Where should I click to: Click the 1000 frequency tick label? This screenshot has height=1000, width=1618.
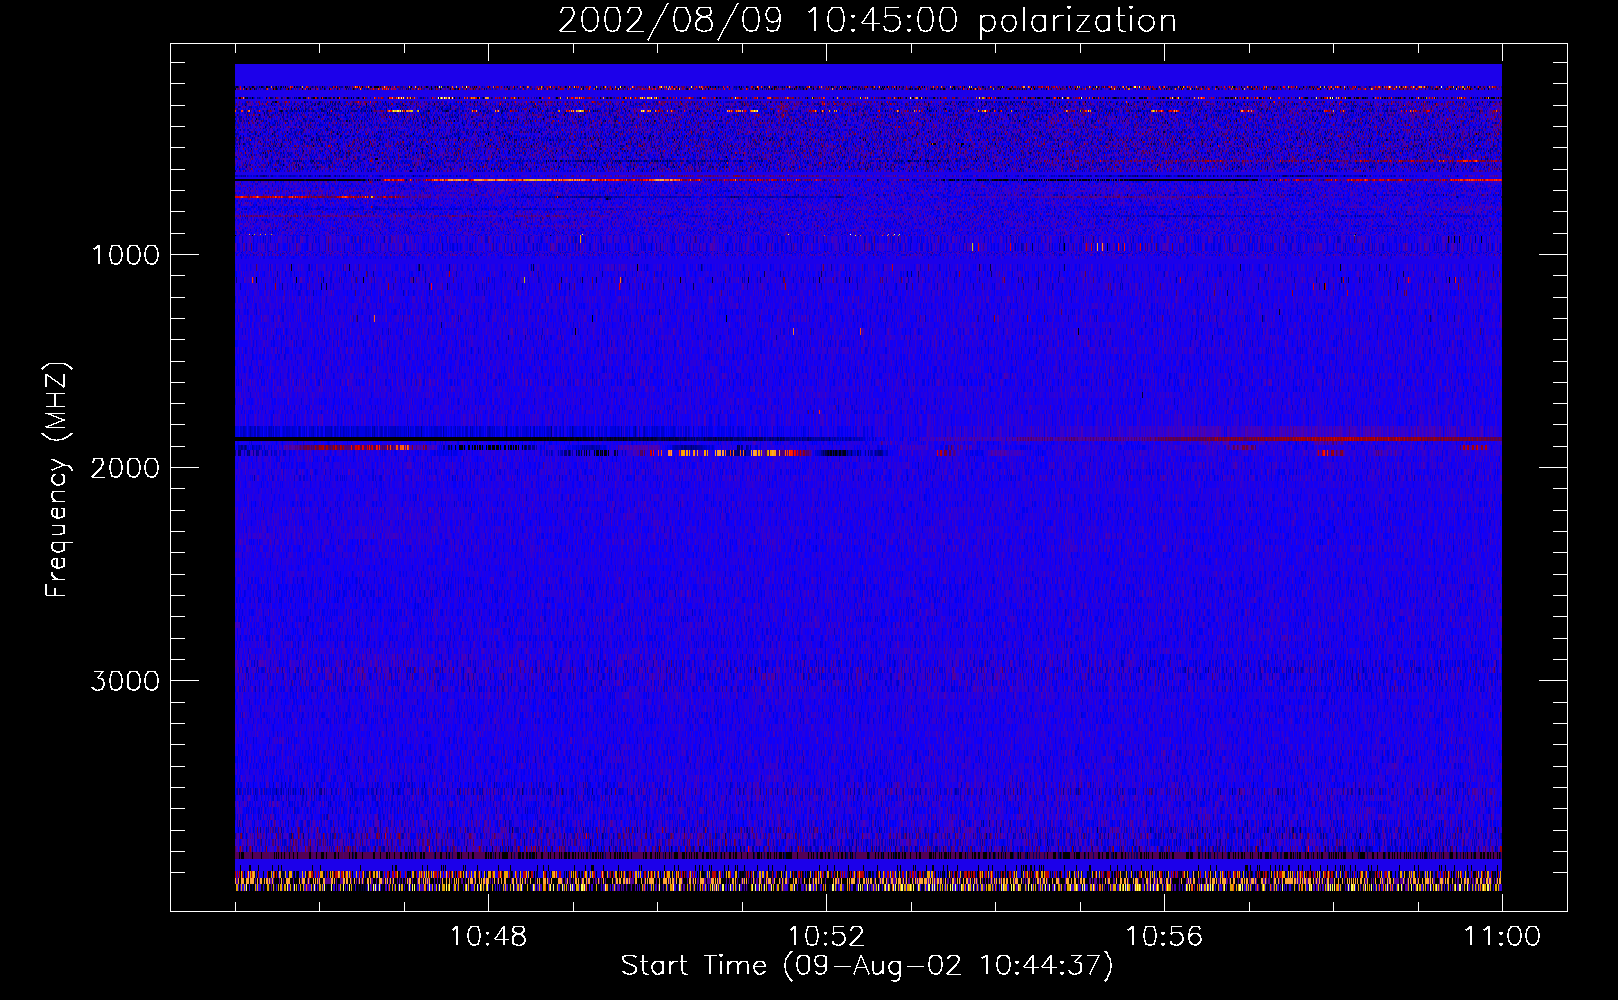pyautogui.click(x=125, y=254)
